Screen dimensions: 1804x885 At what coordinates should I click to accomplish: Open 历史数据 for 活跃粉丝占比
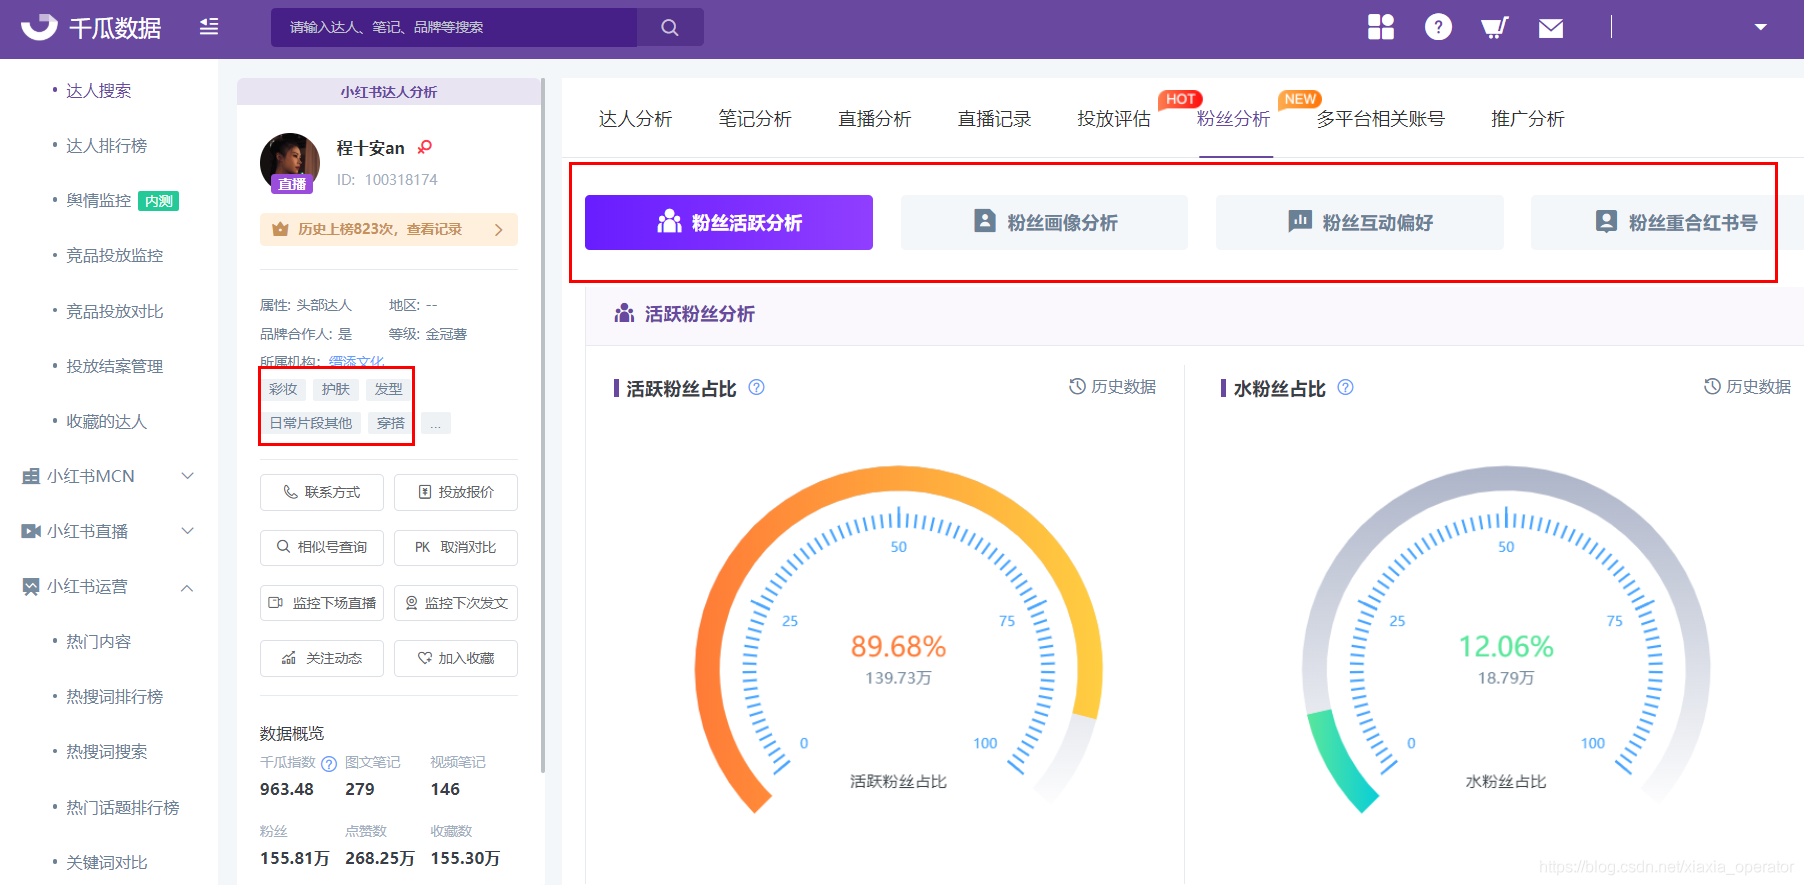(1113, 387)
